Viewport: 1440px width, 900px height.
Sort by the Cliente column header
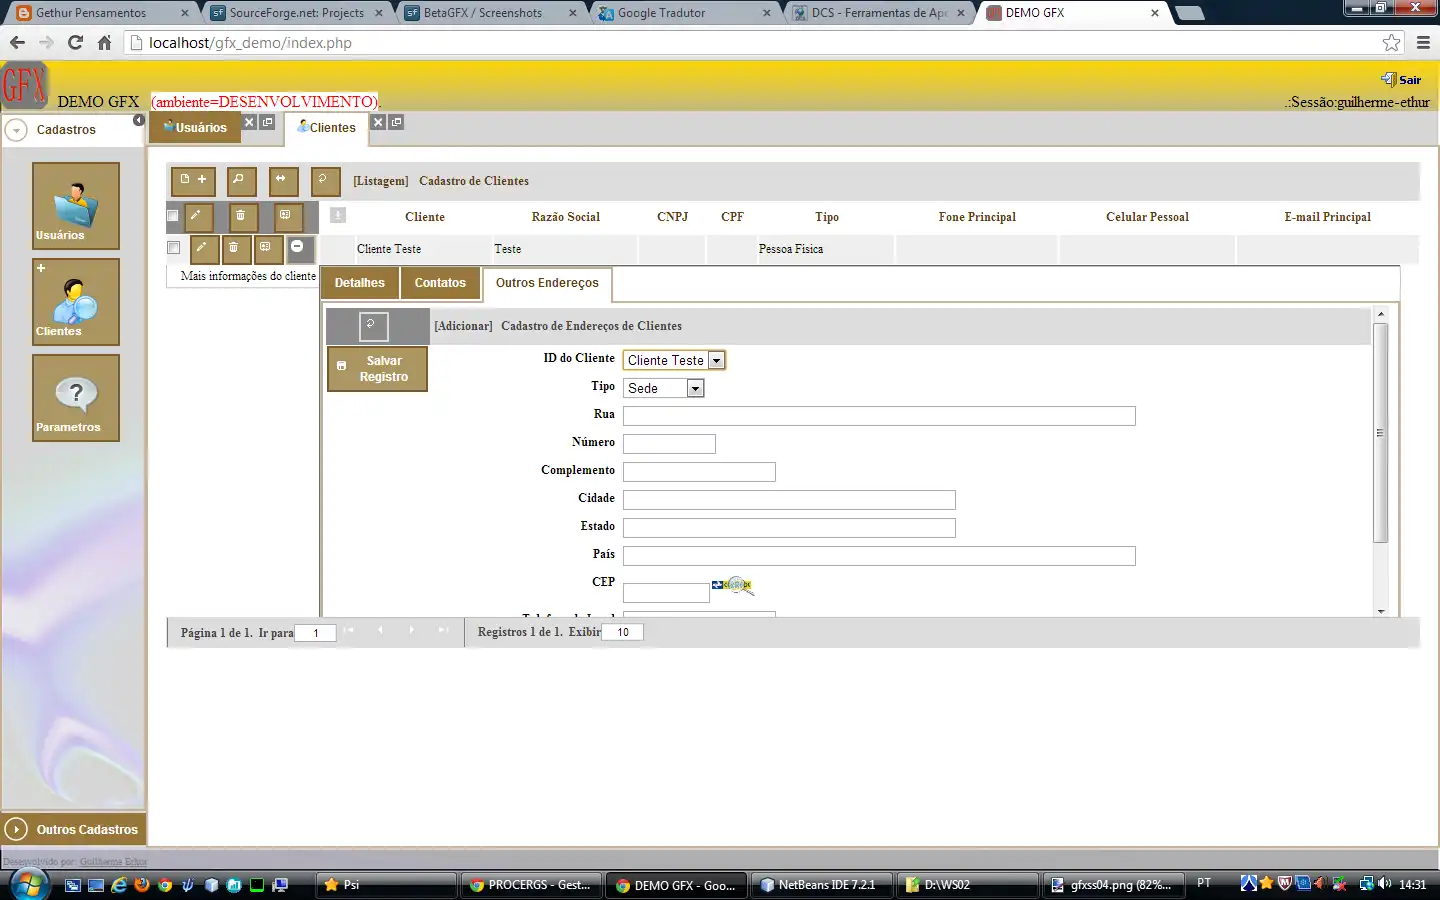[425, 217]
